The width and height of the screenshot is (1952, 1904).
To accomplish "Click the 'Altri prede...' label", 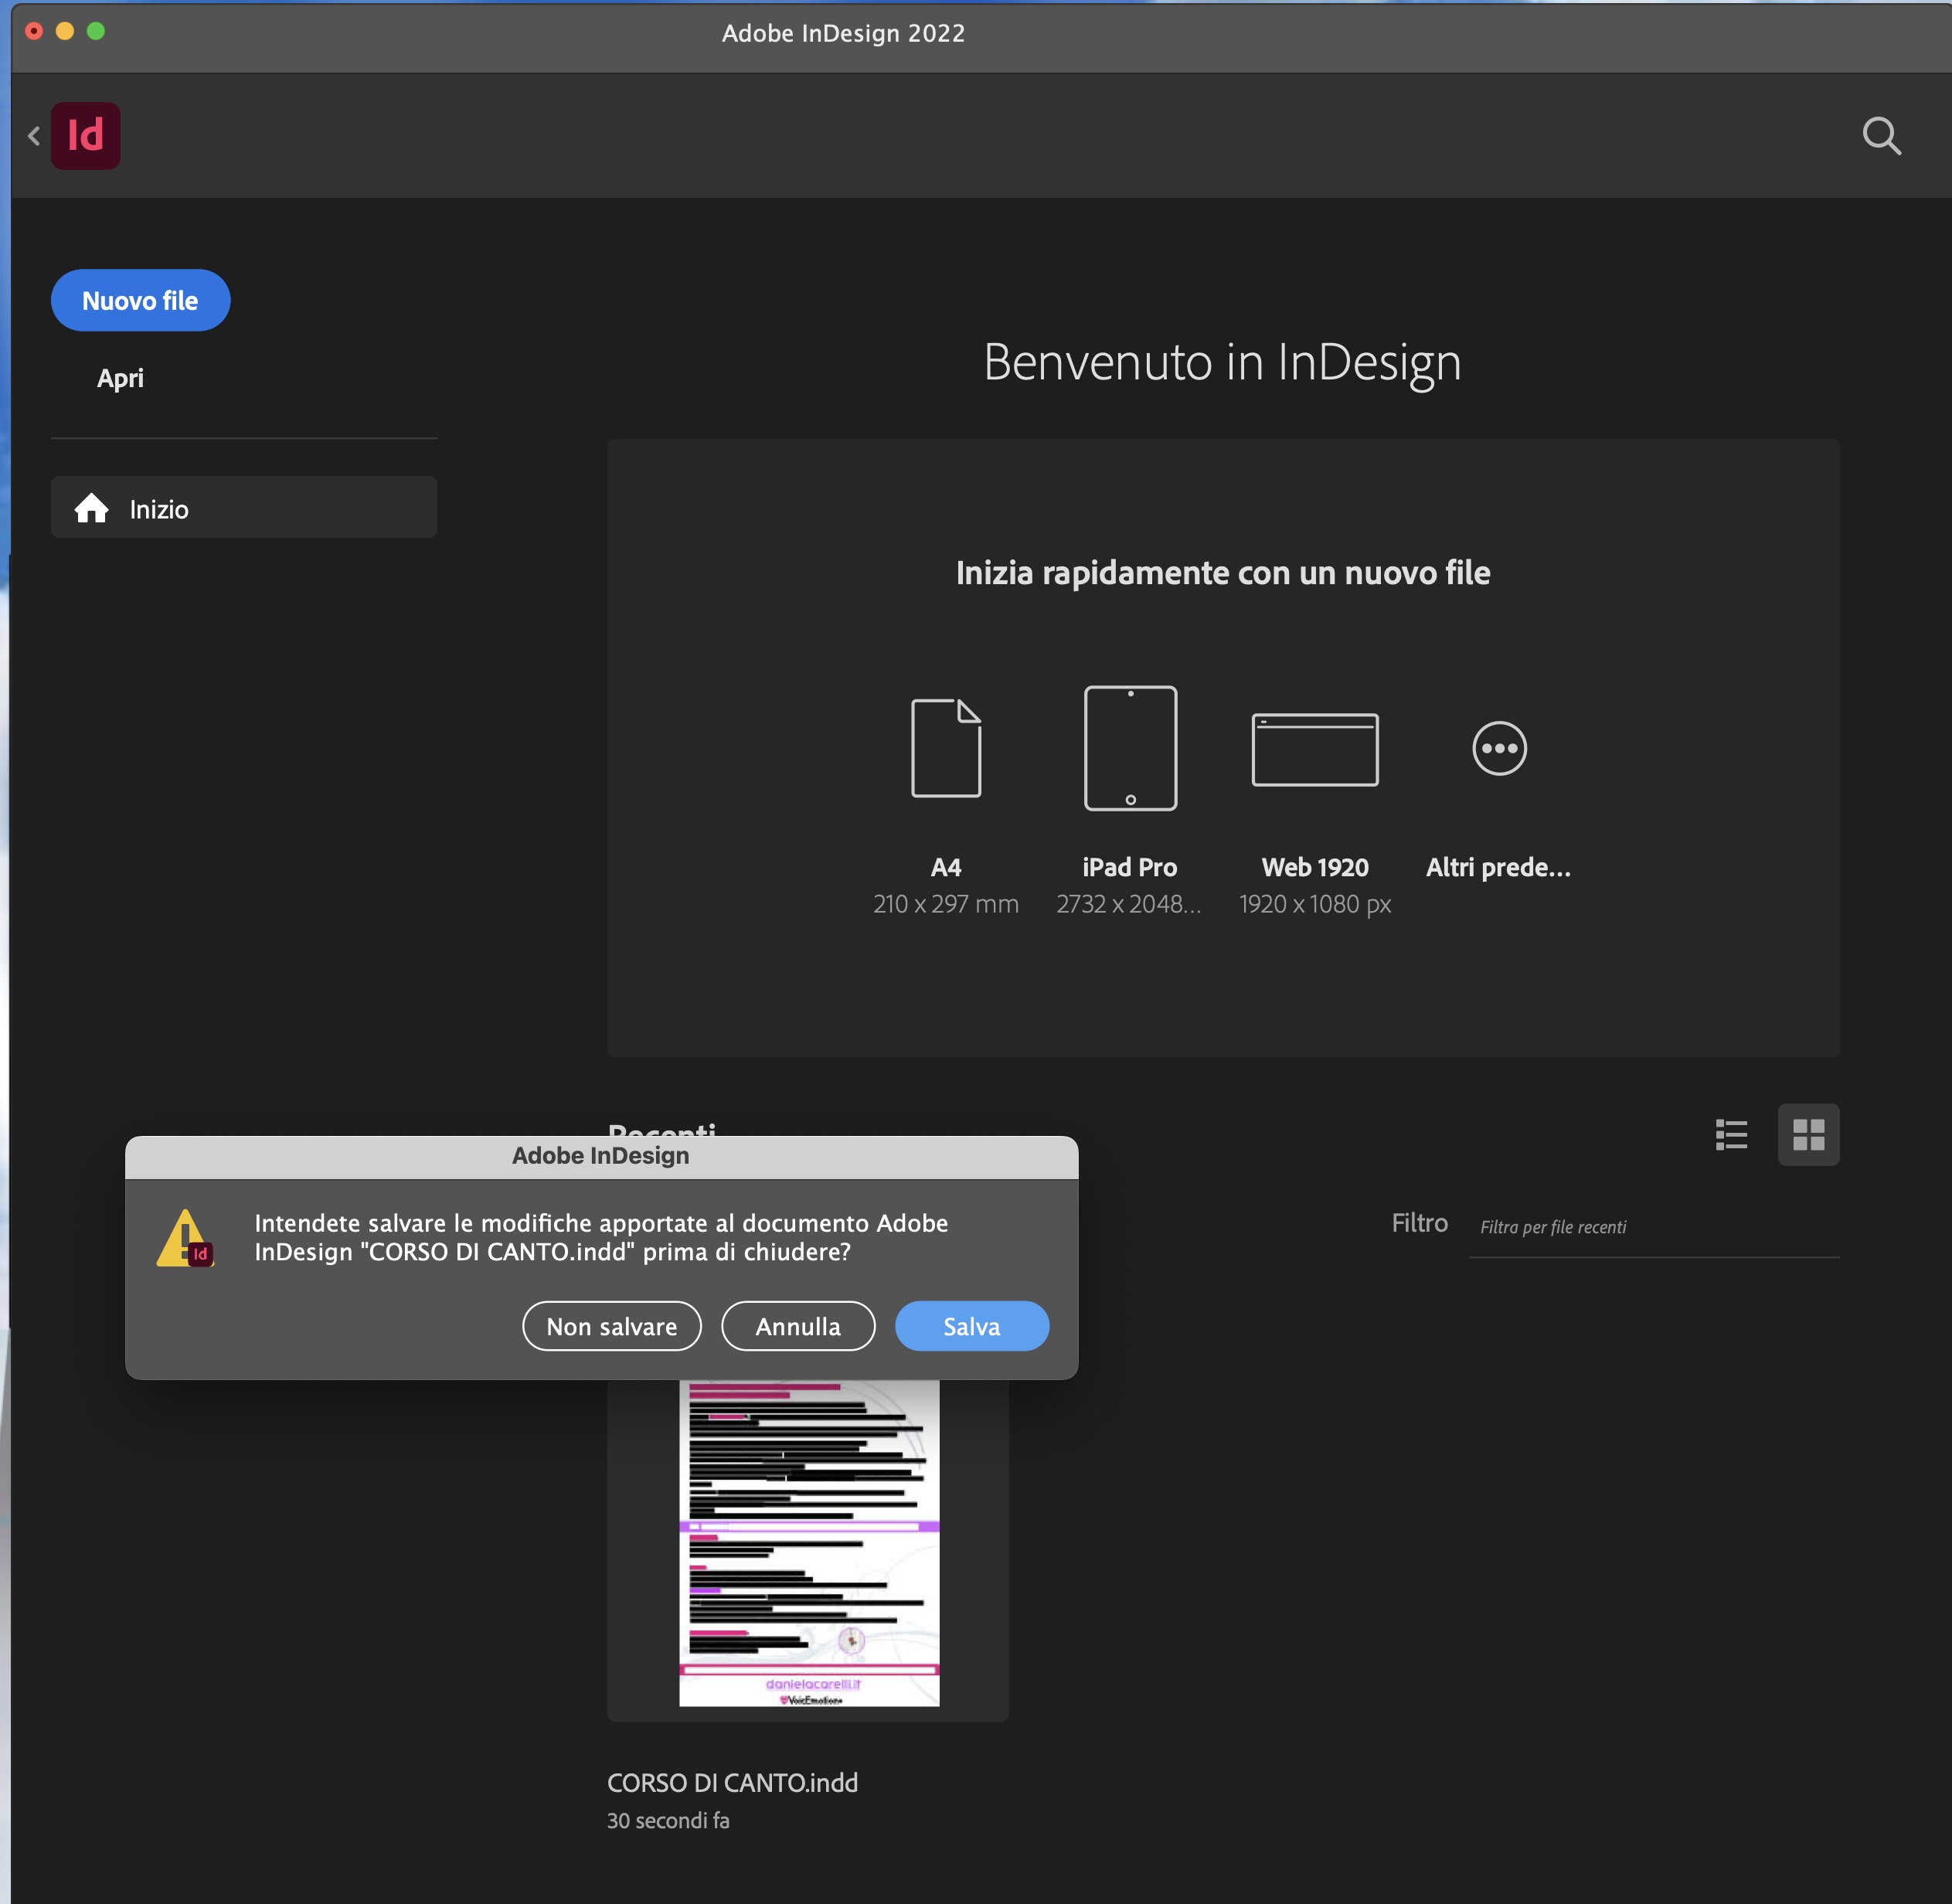I will [1498, 867].
